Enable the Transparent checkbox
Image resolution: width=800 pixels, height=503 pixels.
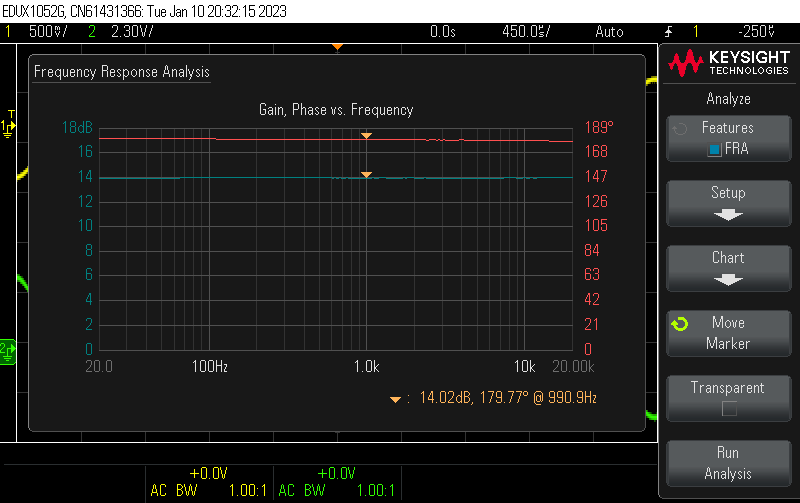(x=730, y=409)
